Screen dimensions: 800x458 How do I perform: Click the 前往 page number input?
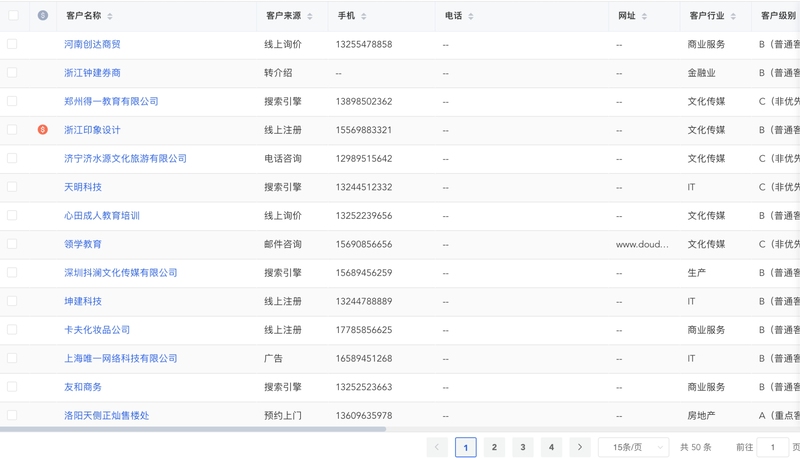point(772,447)
